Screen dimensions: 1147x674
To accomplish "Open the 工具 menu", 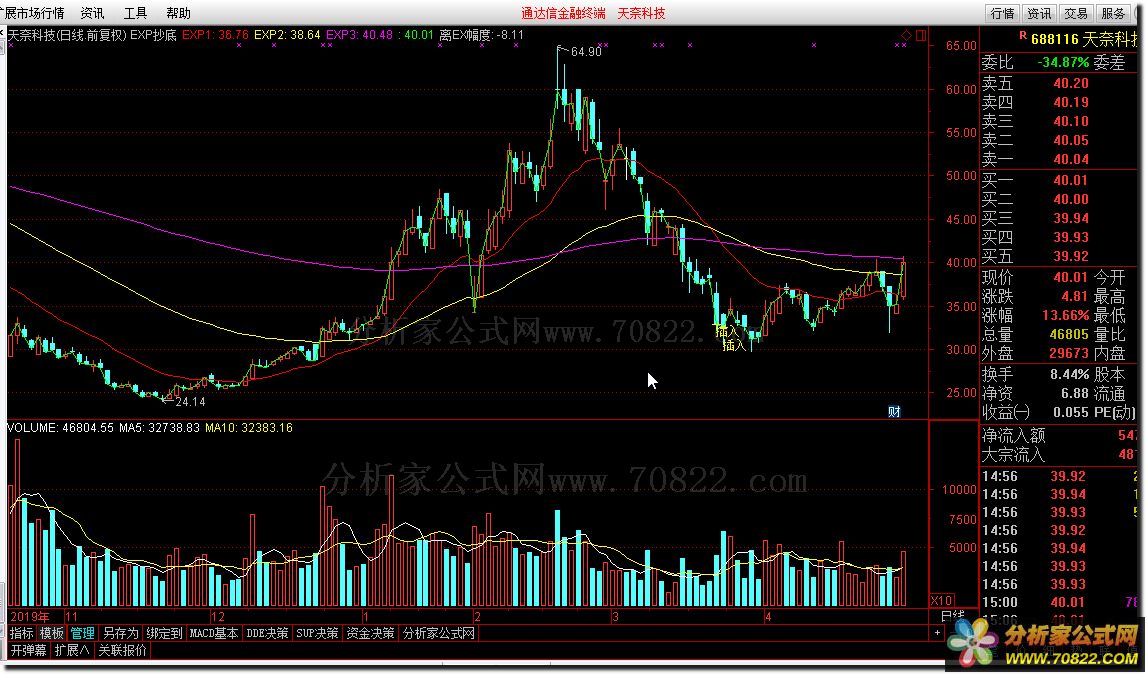I will coord(135,13).
